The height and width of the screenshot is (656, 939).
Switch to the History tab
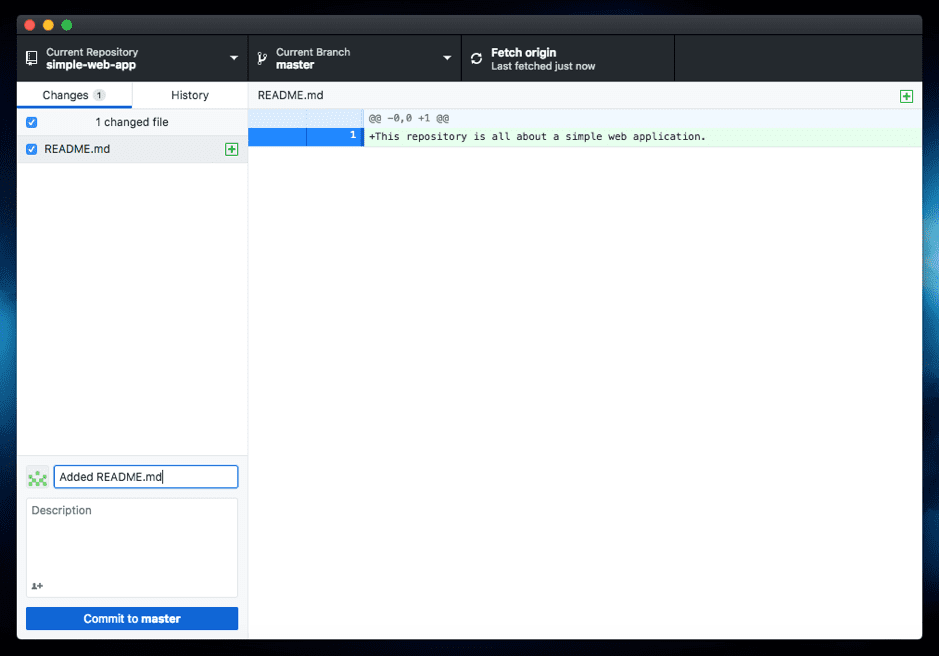point(189,95)
